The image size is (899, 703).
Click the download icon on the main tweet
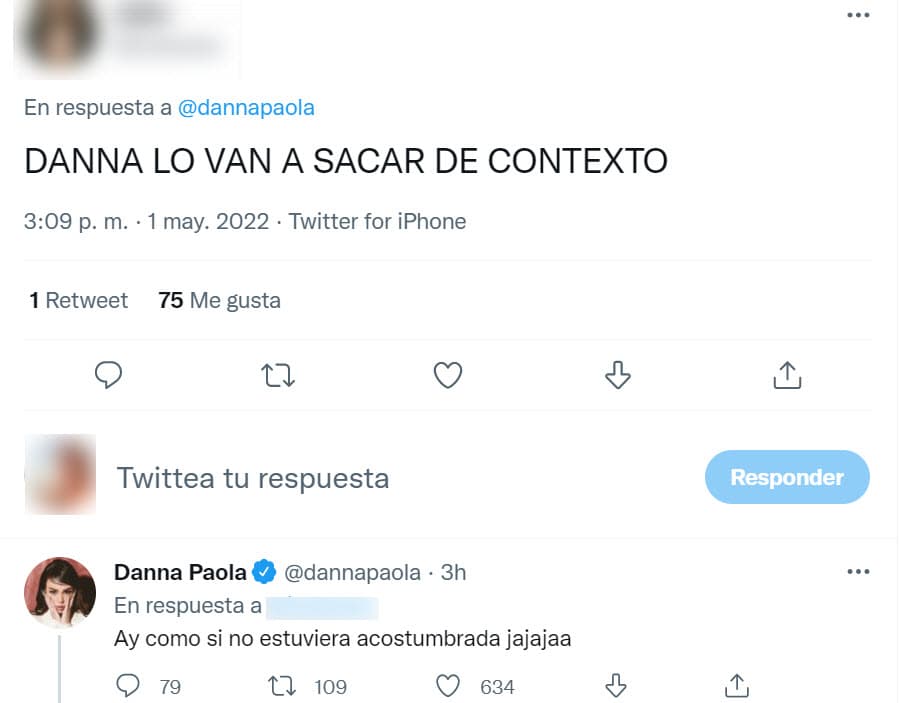[617, 375]
